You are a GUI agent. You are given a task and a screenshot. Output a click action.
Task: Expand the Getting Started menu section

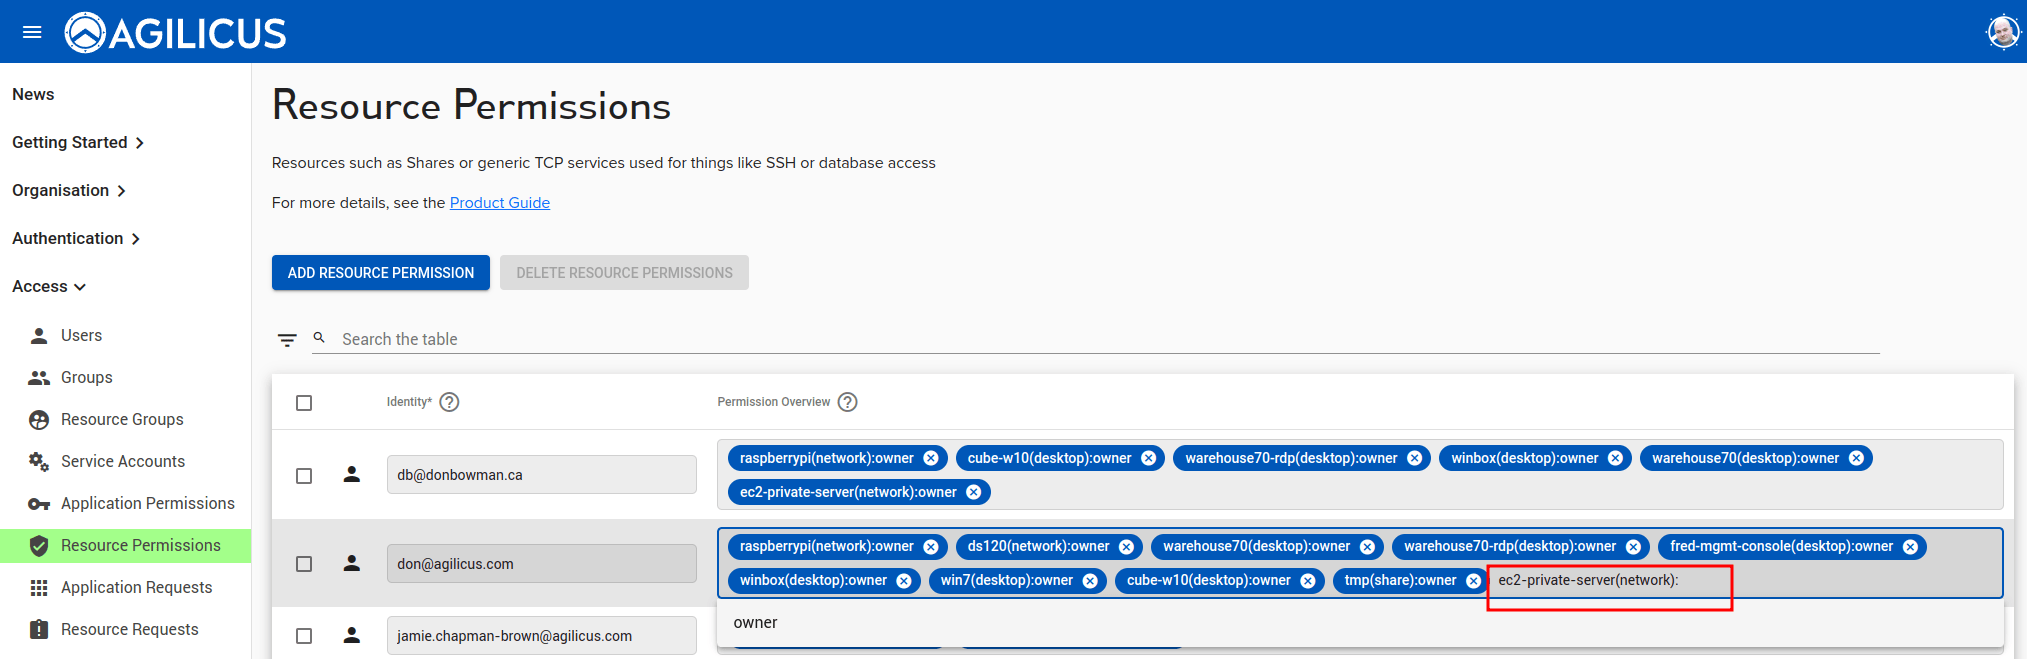click(x=78, y=143)
